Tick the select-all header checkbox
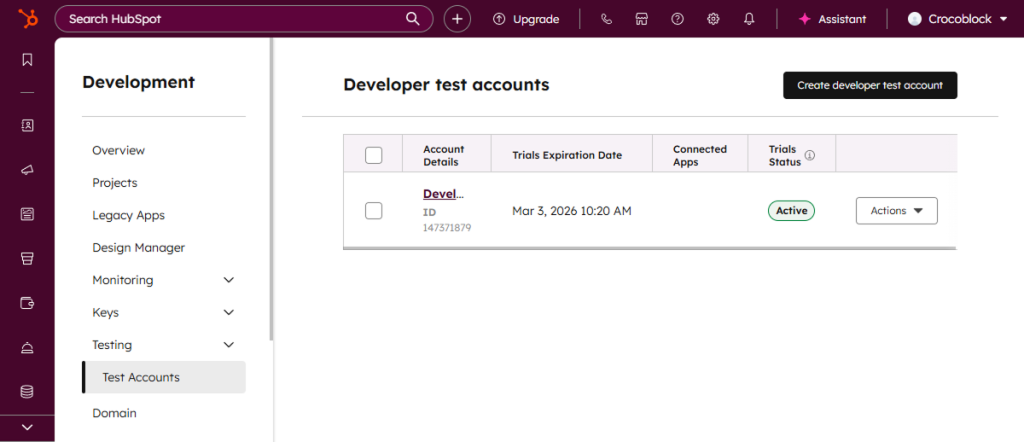Viewport: 1024px width, 442px height. [374, 155]
